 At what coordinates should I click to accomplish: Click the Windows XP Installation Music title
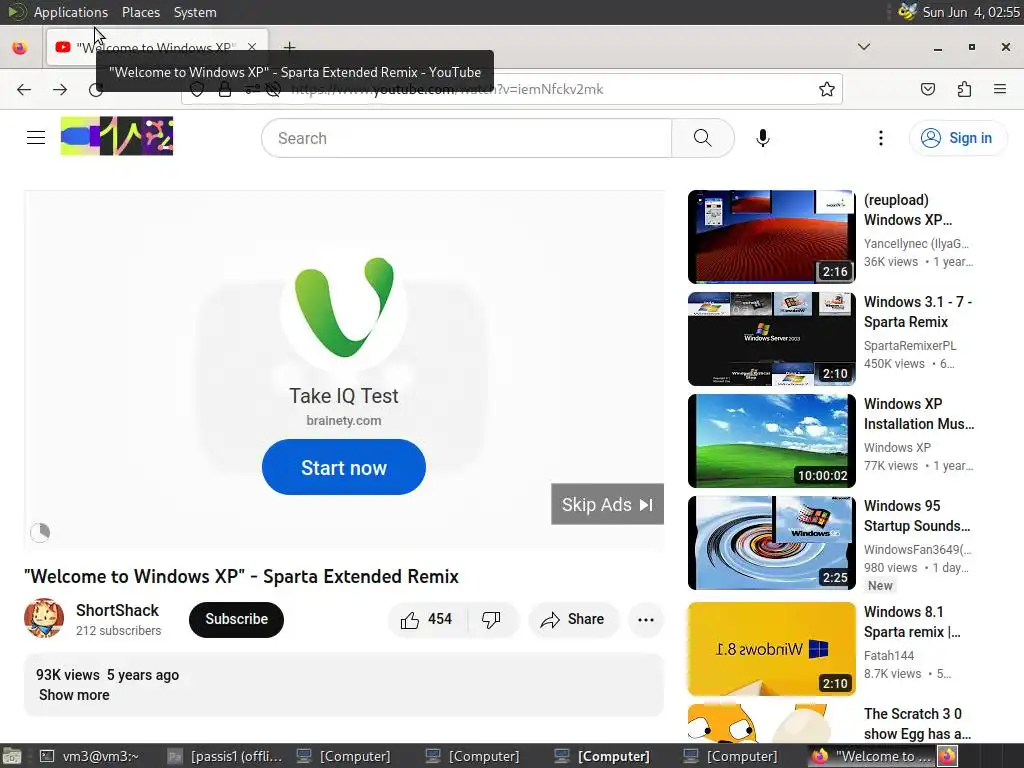pyautogui.click(x=919, y=413)
